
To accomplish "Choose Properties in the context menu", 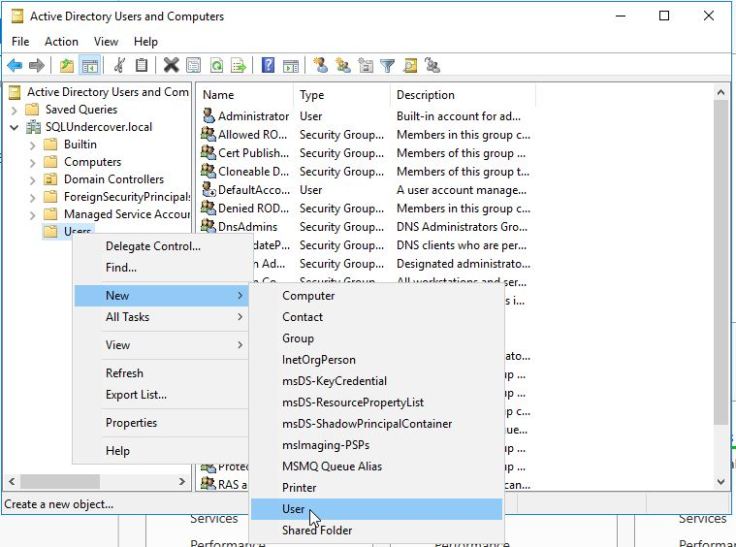I will point(161,423).
